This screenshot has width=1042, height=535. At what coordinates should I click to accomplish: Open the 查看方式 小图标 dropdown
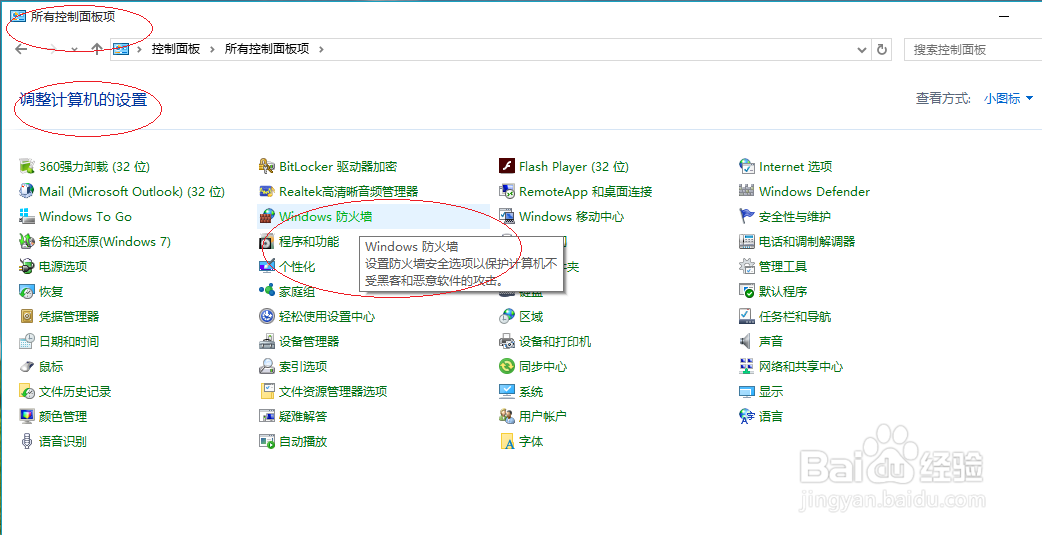(x=1009, y=99)
